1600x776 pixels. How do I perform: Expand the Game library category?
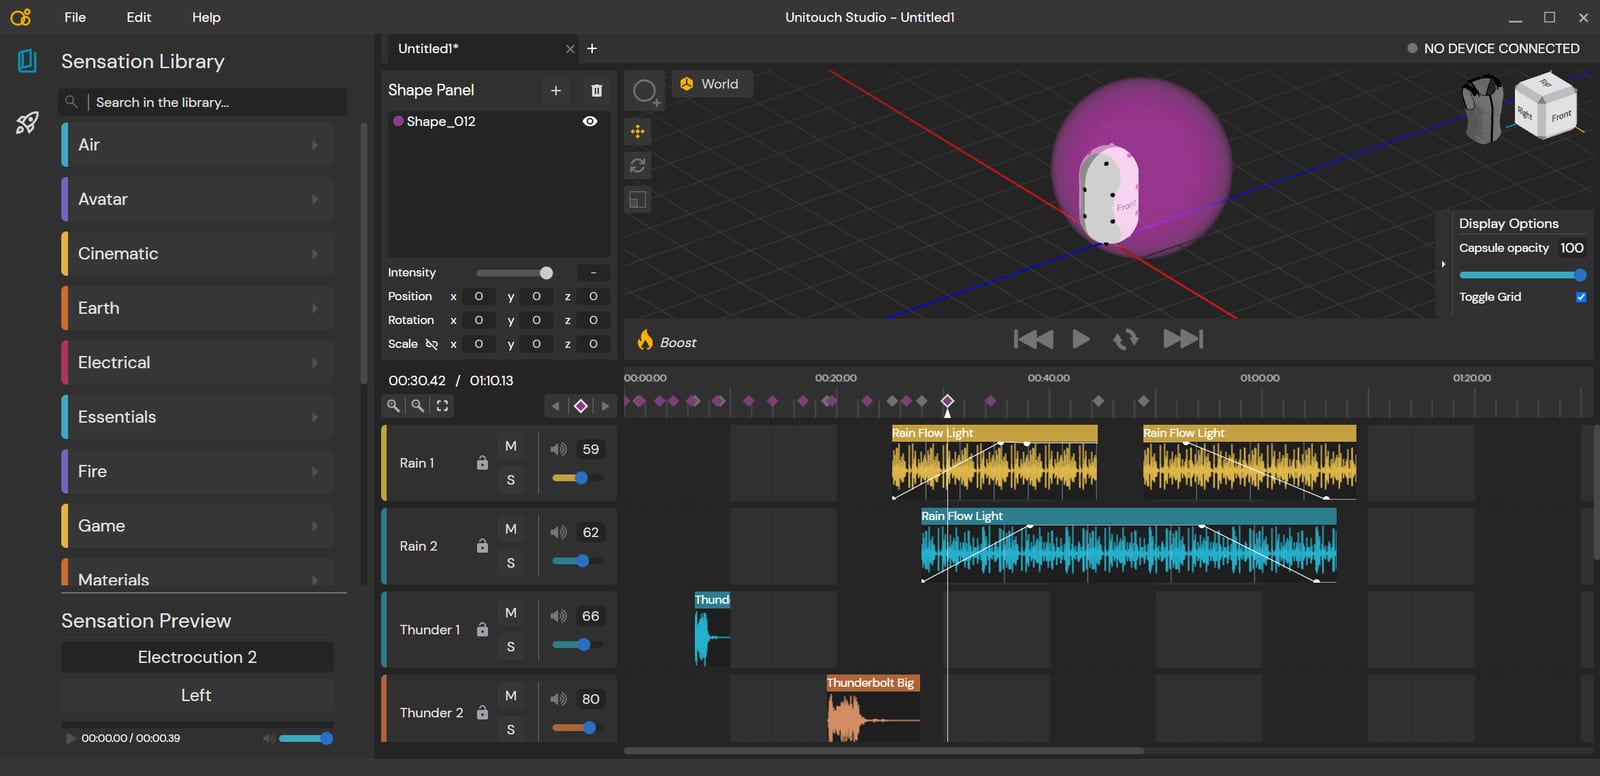point(197,526)
